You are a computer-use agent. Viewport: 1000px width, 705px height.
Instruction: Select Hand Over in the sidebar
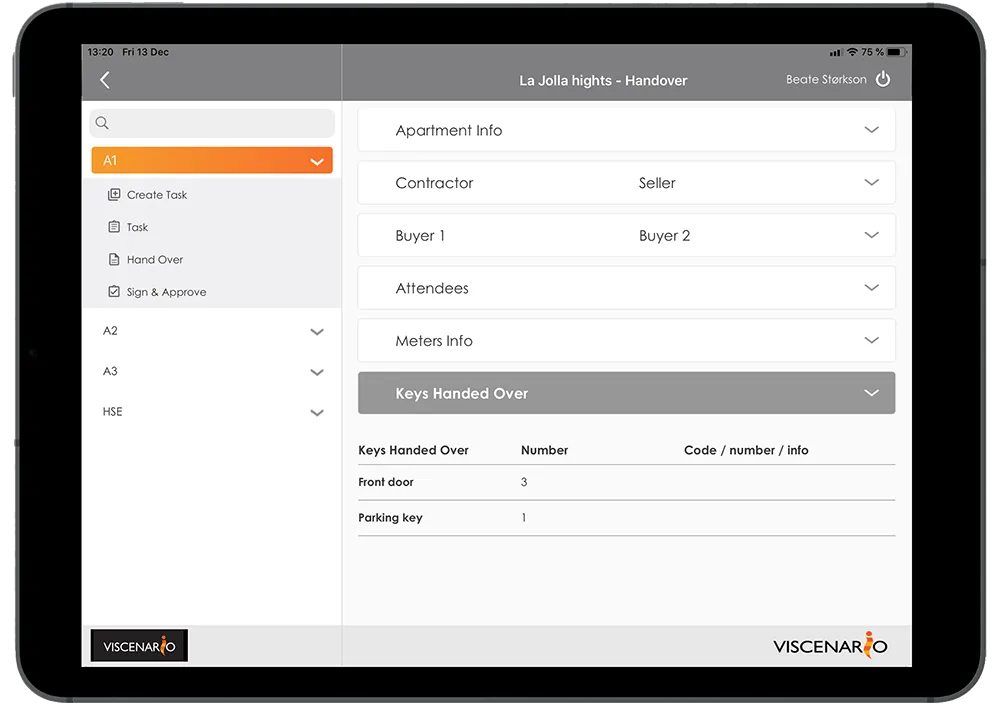[x=155, y=260]
